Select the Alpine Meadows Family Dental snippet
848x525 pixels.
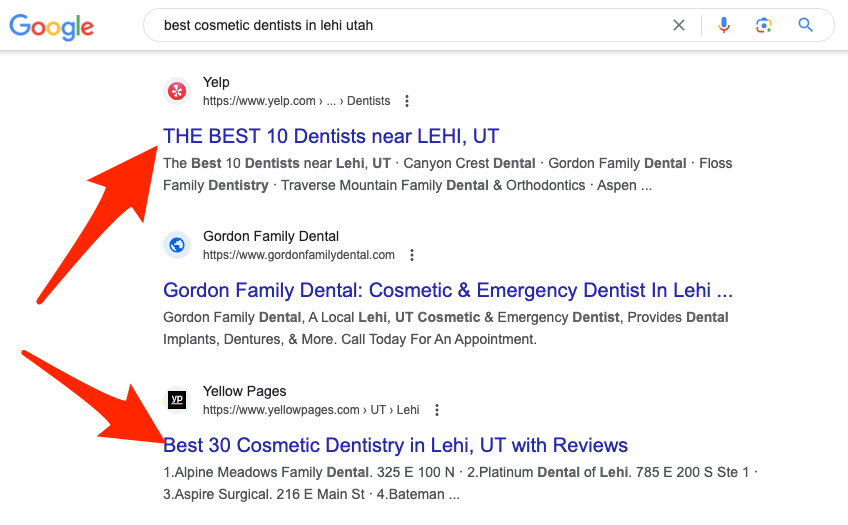click(x=461, y=483)
